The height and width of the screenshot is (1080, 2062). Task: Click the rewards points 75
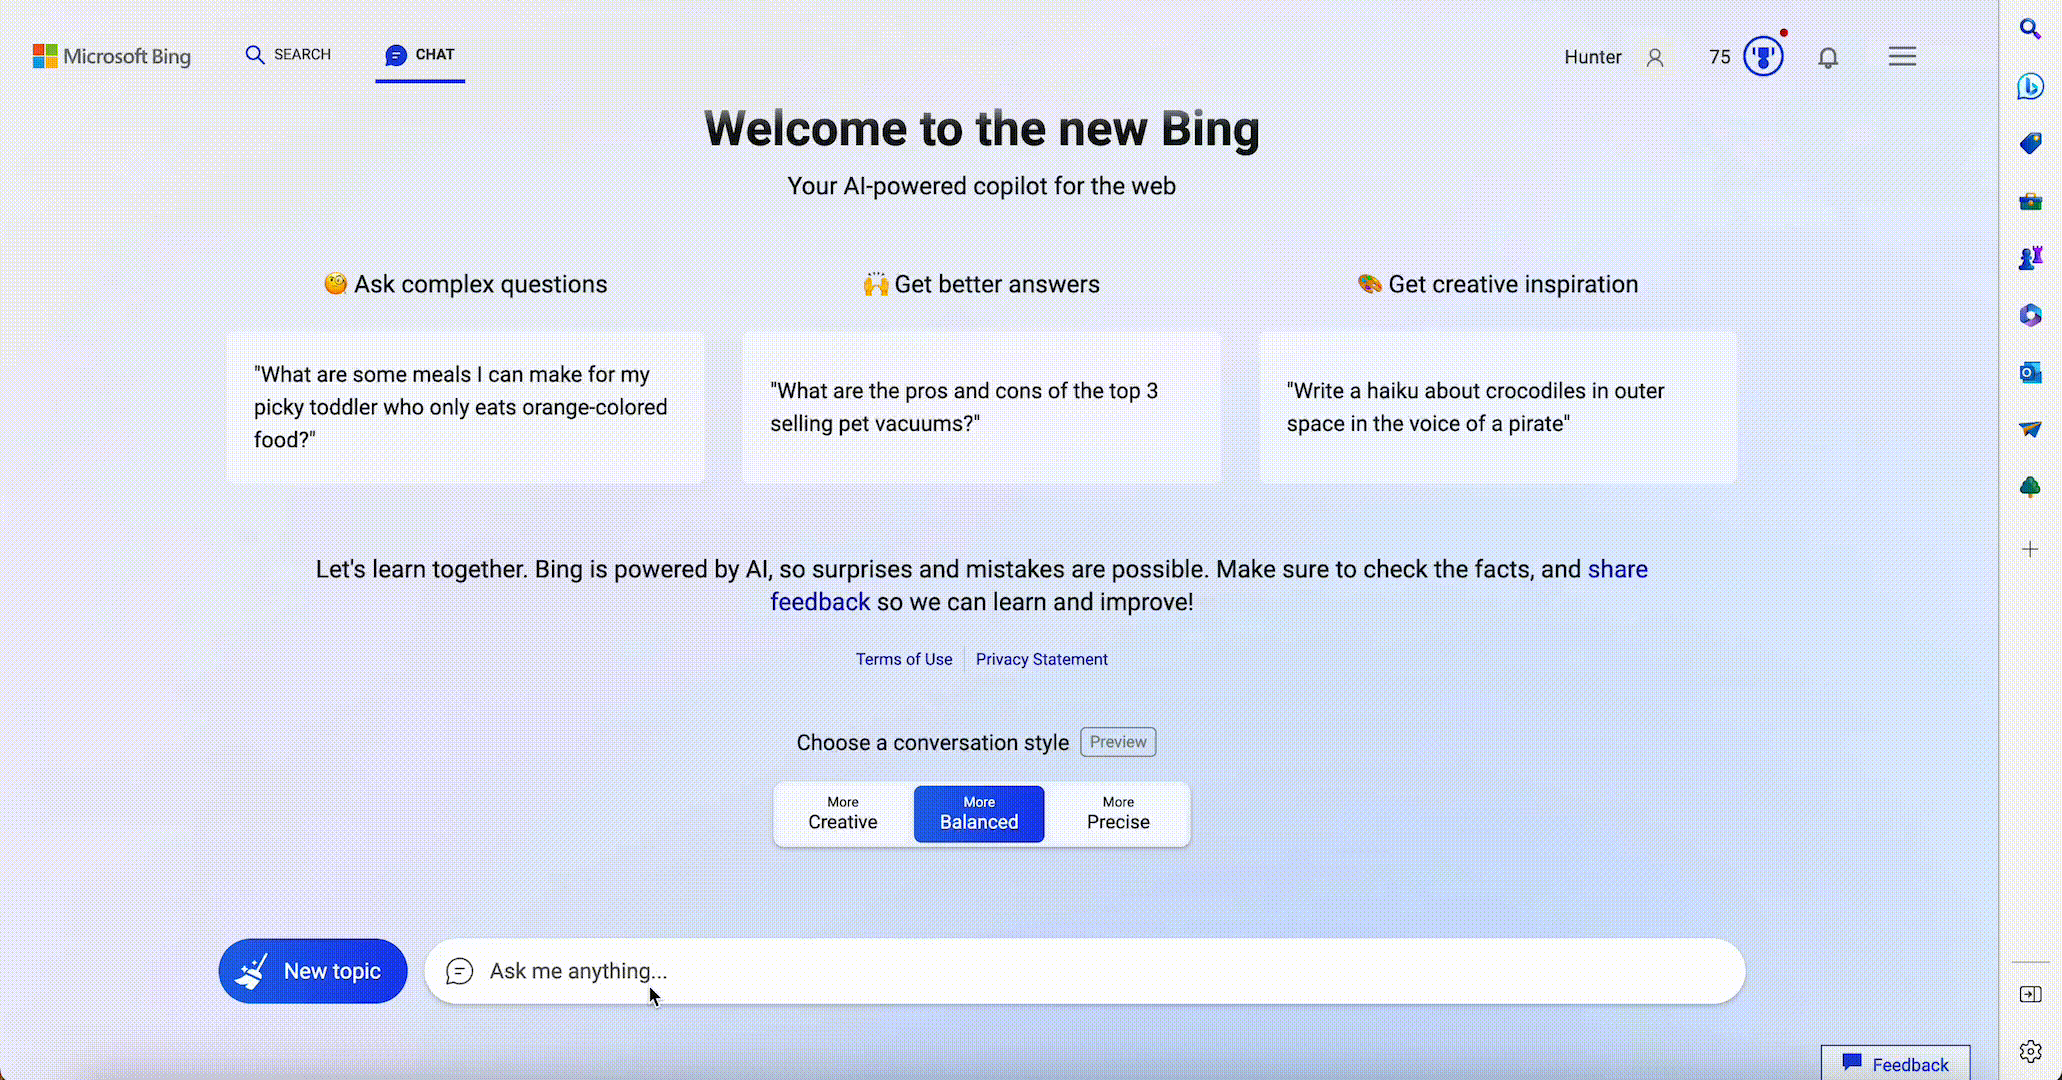pos(1720,57)
